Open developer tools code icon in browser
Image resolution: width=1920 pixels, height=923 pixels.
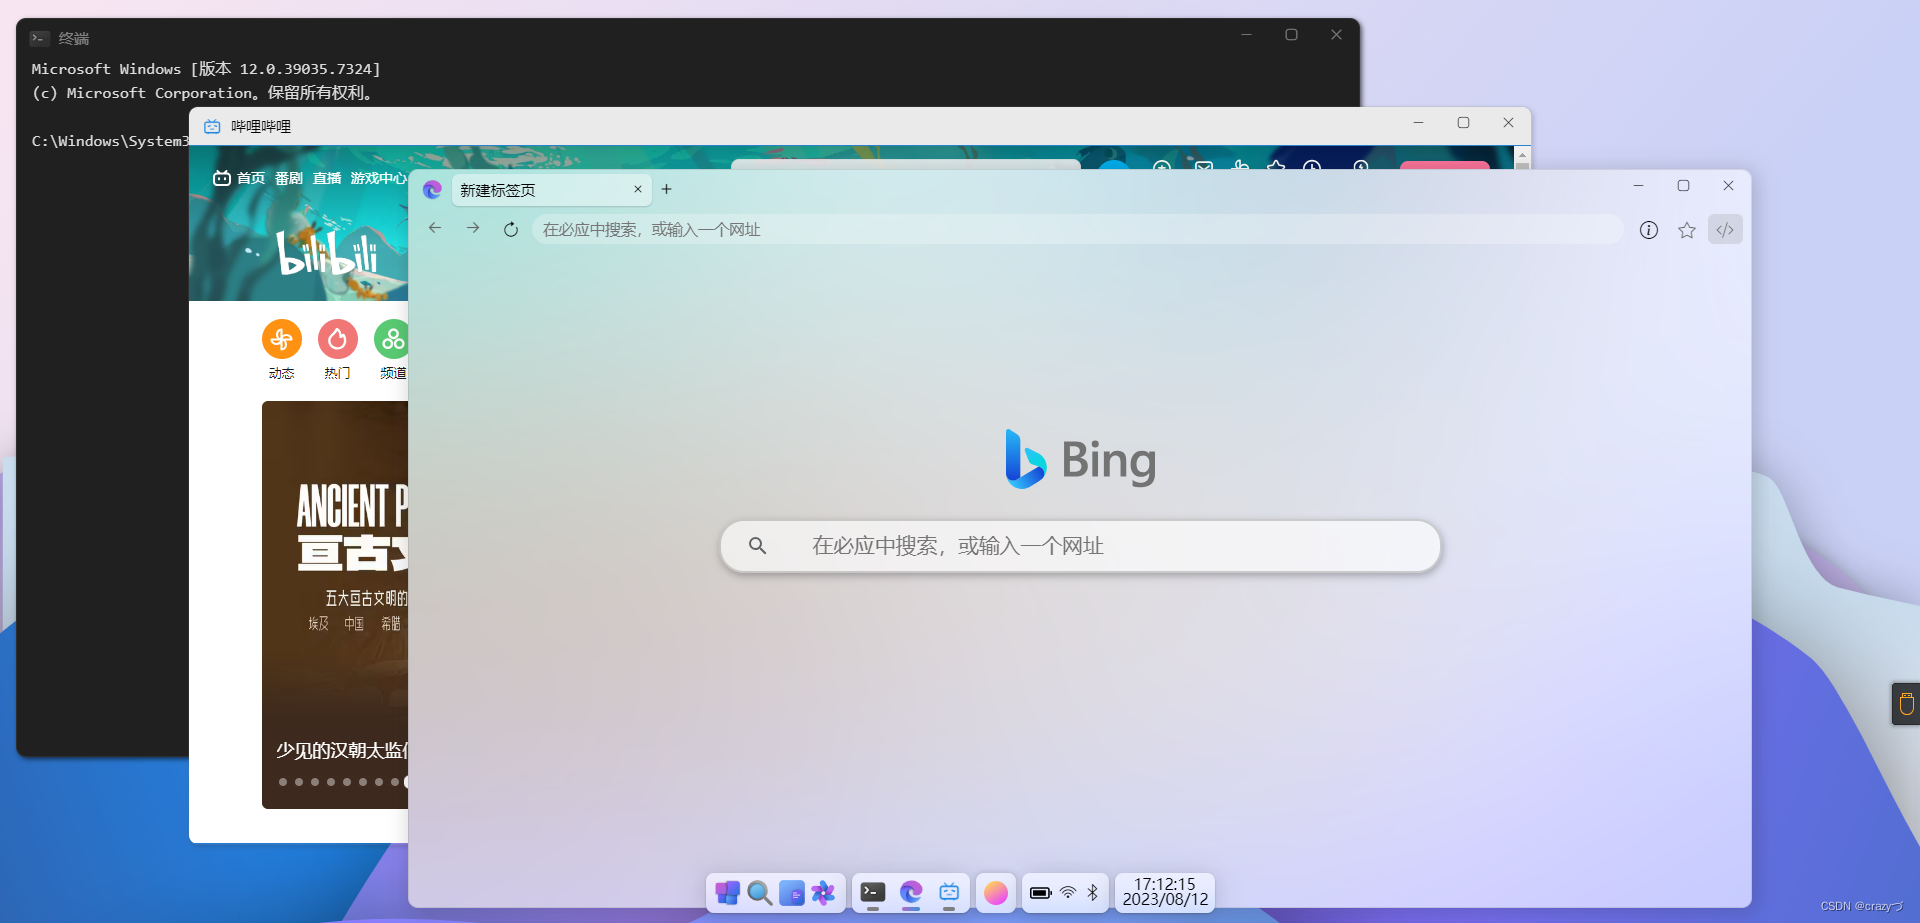1725,229
